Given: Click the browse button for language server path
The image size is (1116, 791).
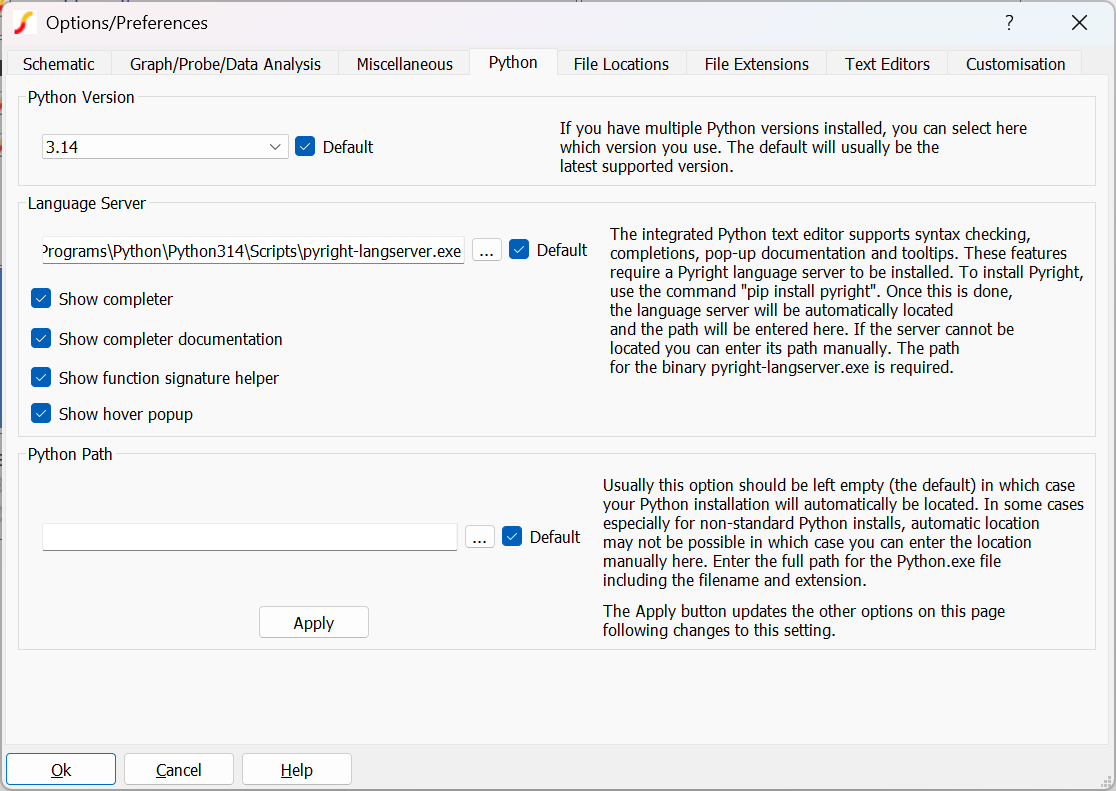Looking at the screenshot, I should click(487, 250).
